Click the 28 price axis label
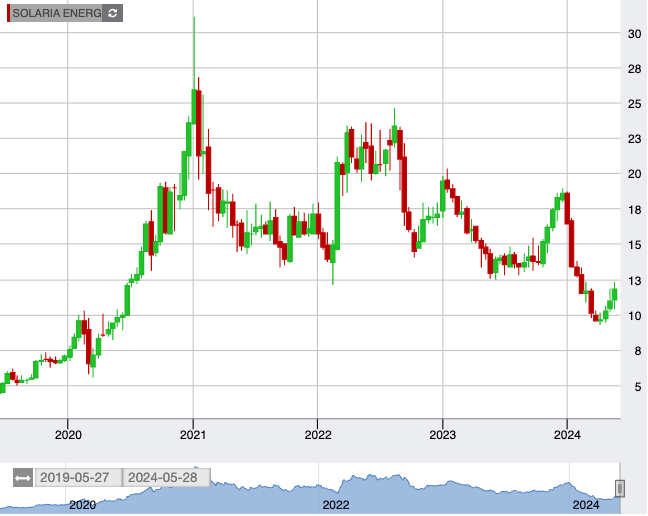 [634, 69]
